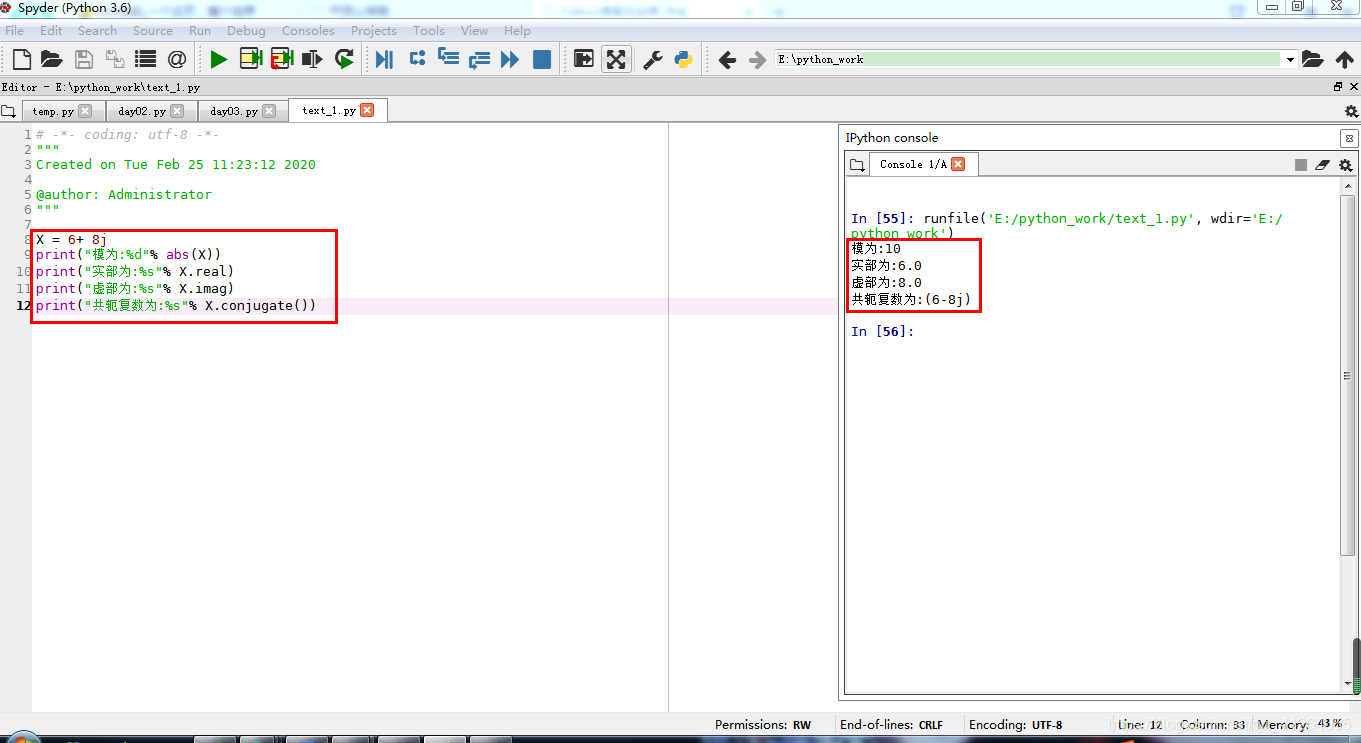Viewport: 1361px width, 743px height.
Task: Expand the working directory dropdown
Action: (1290, 60)
